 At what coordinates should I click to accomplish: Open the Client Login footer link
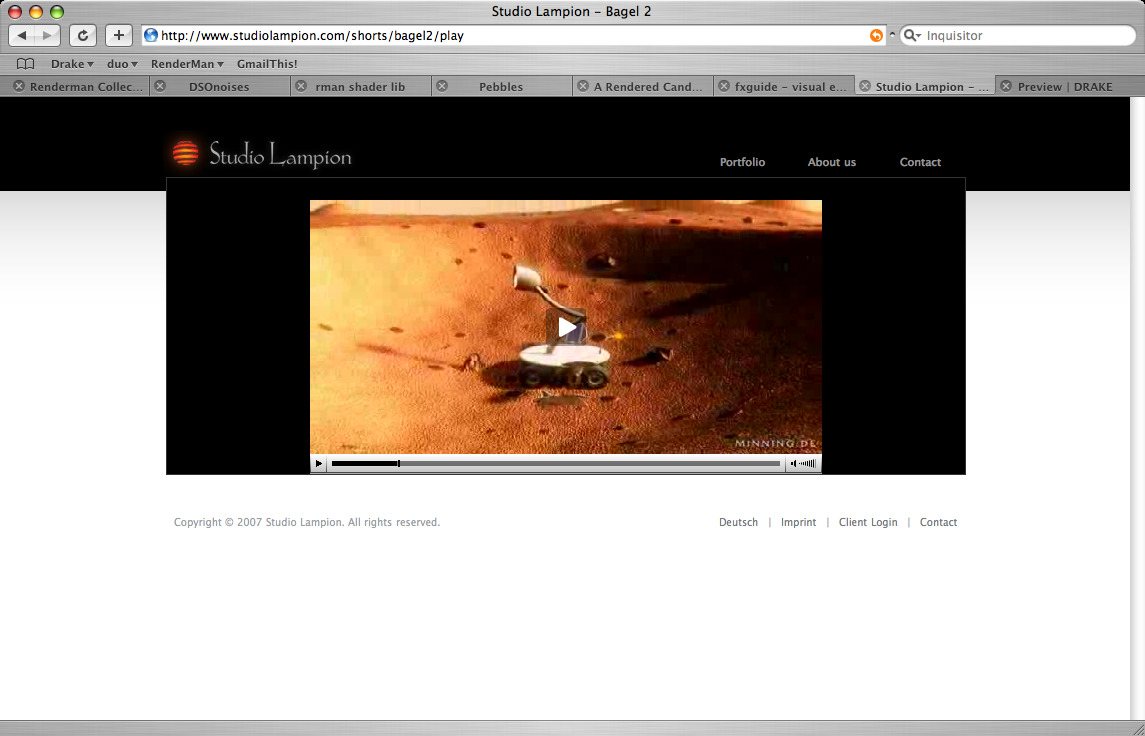click(868, 522)
